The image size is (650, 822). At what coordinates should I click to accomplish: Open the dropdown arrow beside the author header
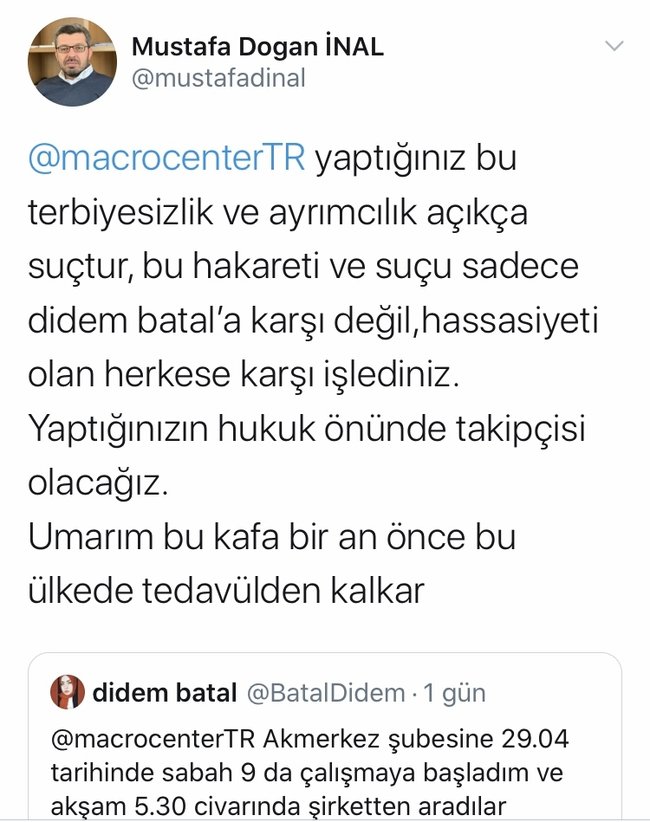click(x=614, y=45)
